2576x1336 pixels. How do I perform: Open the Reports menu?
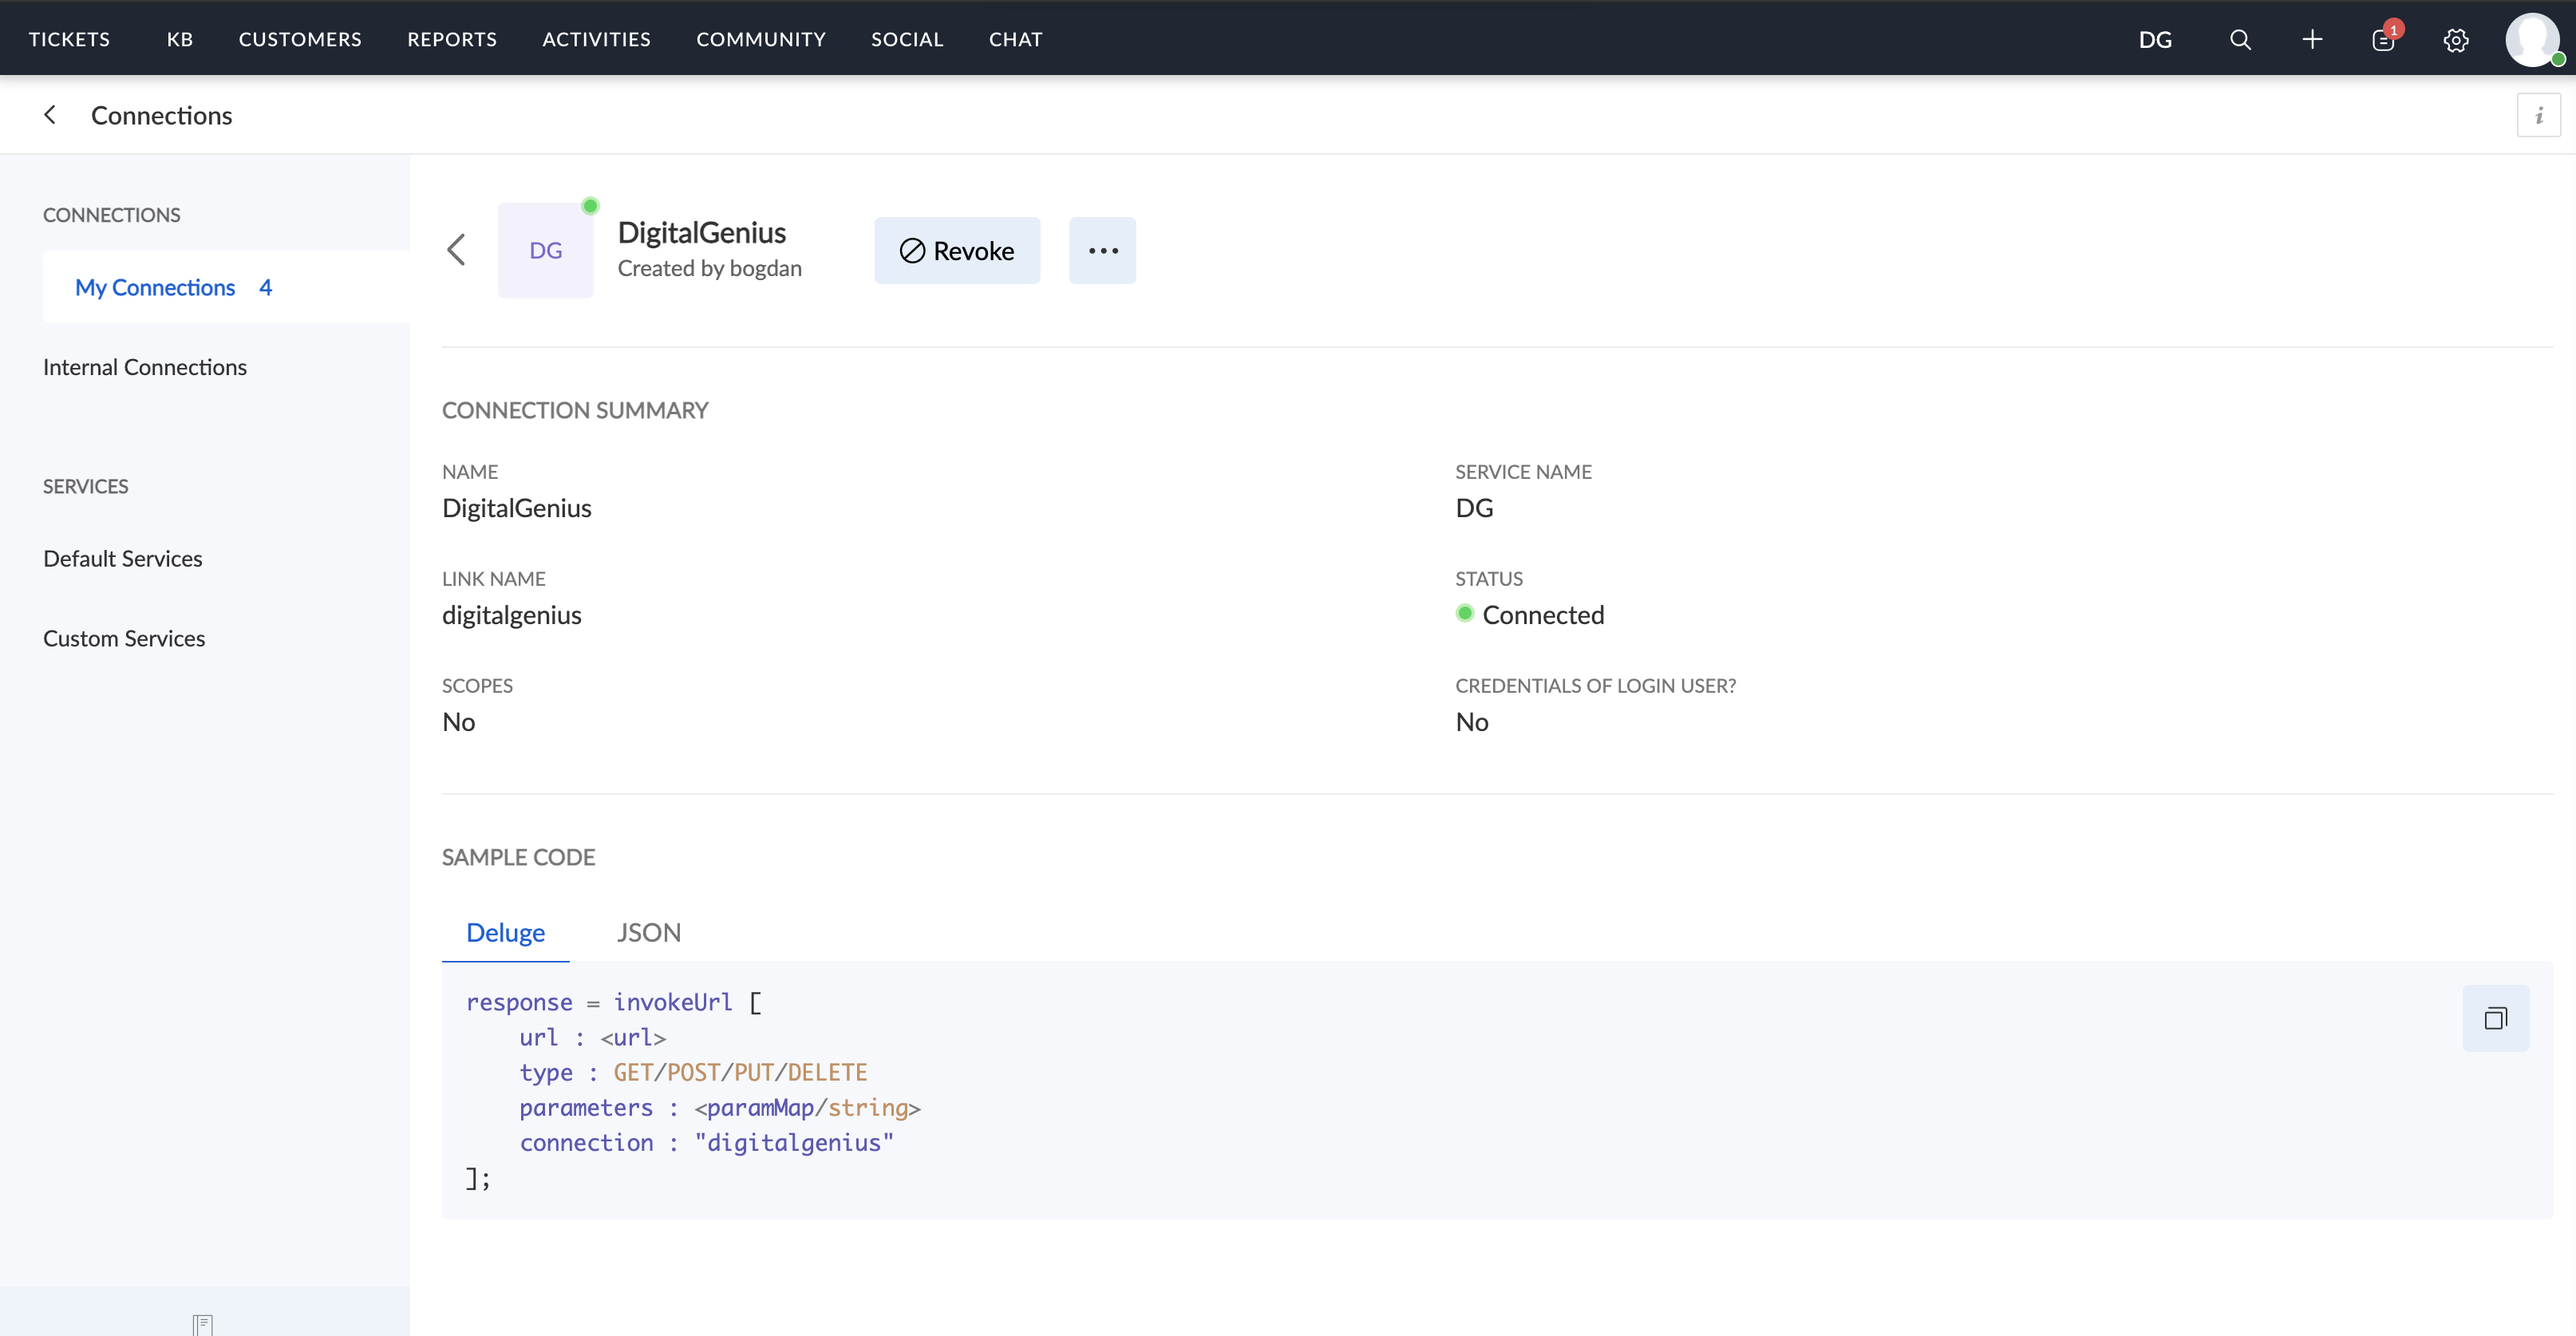[452, 39]
